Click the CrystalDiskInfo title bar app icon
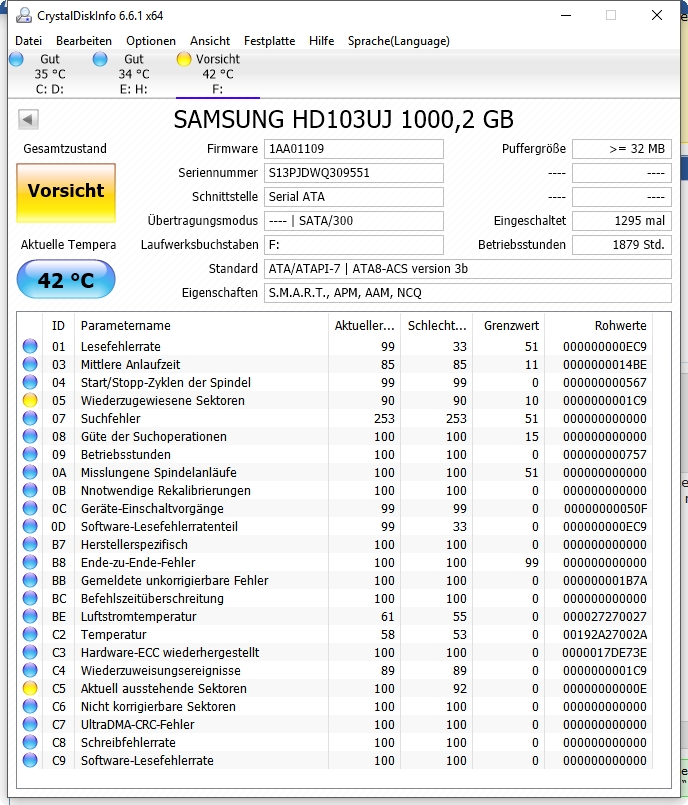Screen dimensions: 688x805 [24, 16]
